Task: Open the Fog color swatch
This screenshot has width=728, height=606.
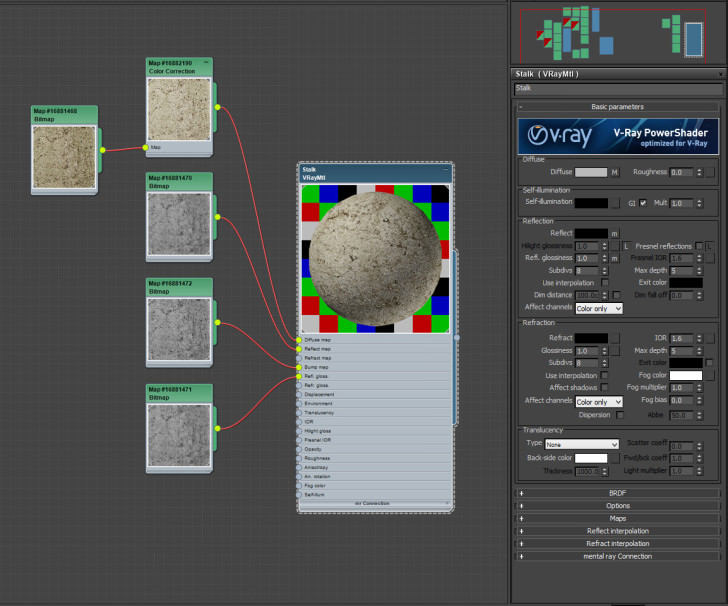Action: [686, 375]
